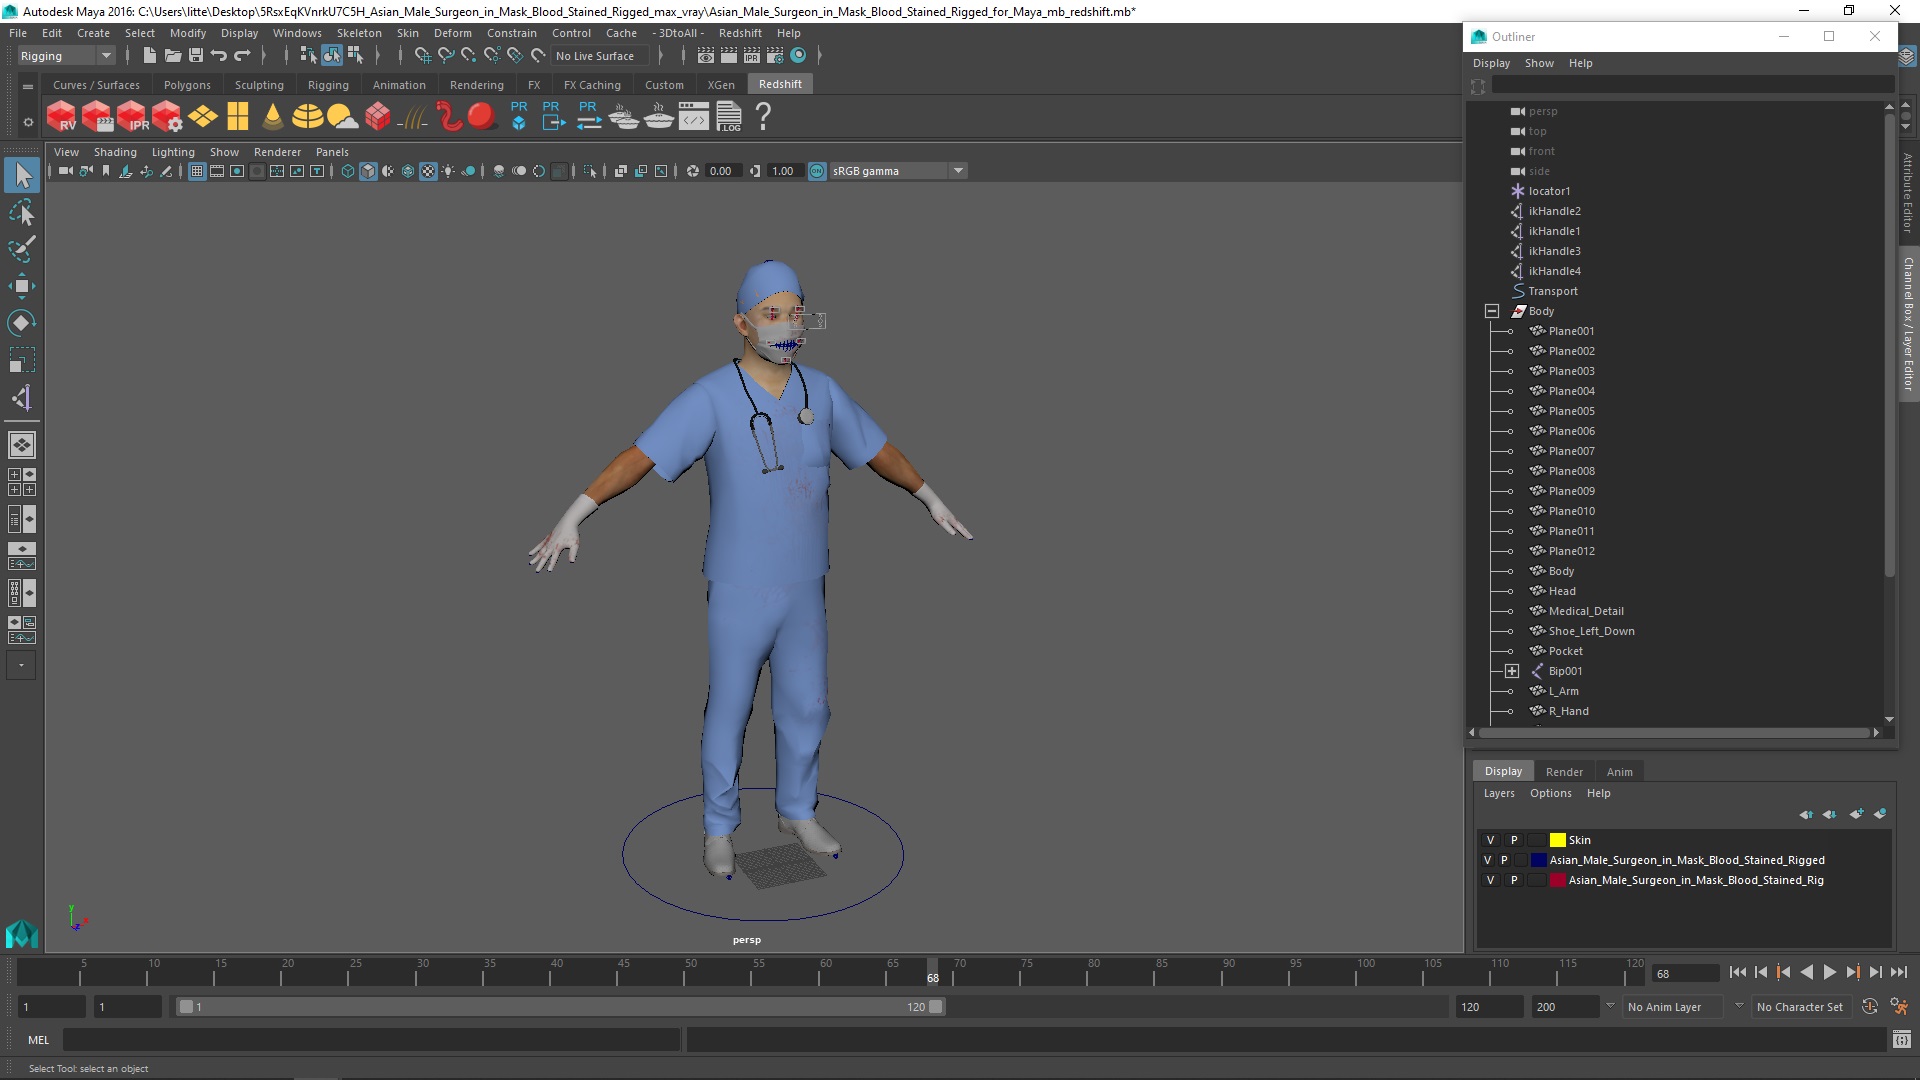Open the Outliner Show menu
The image size is (1920, 1080).
[x=1539, y=63]
